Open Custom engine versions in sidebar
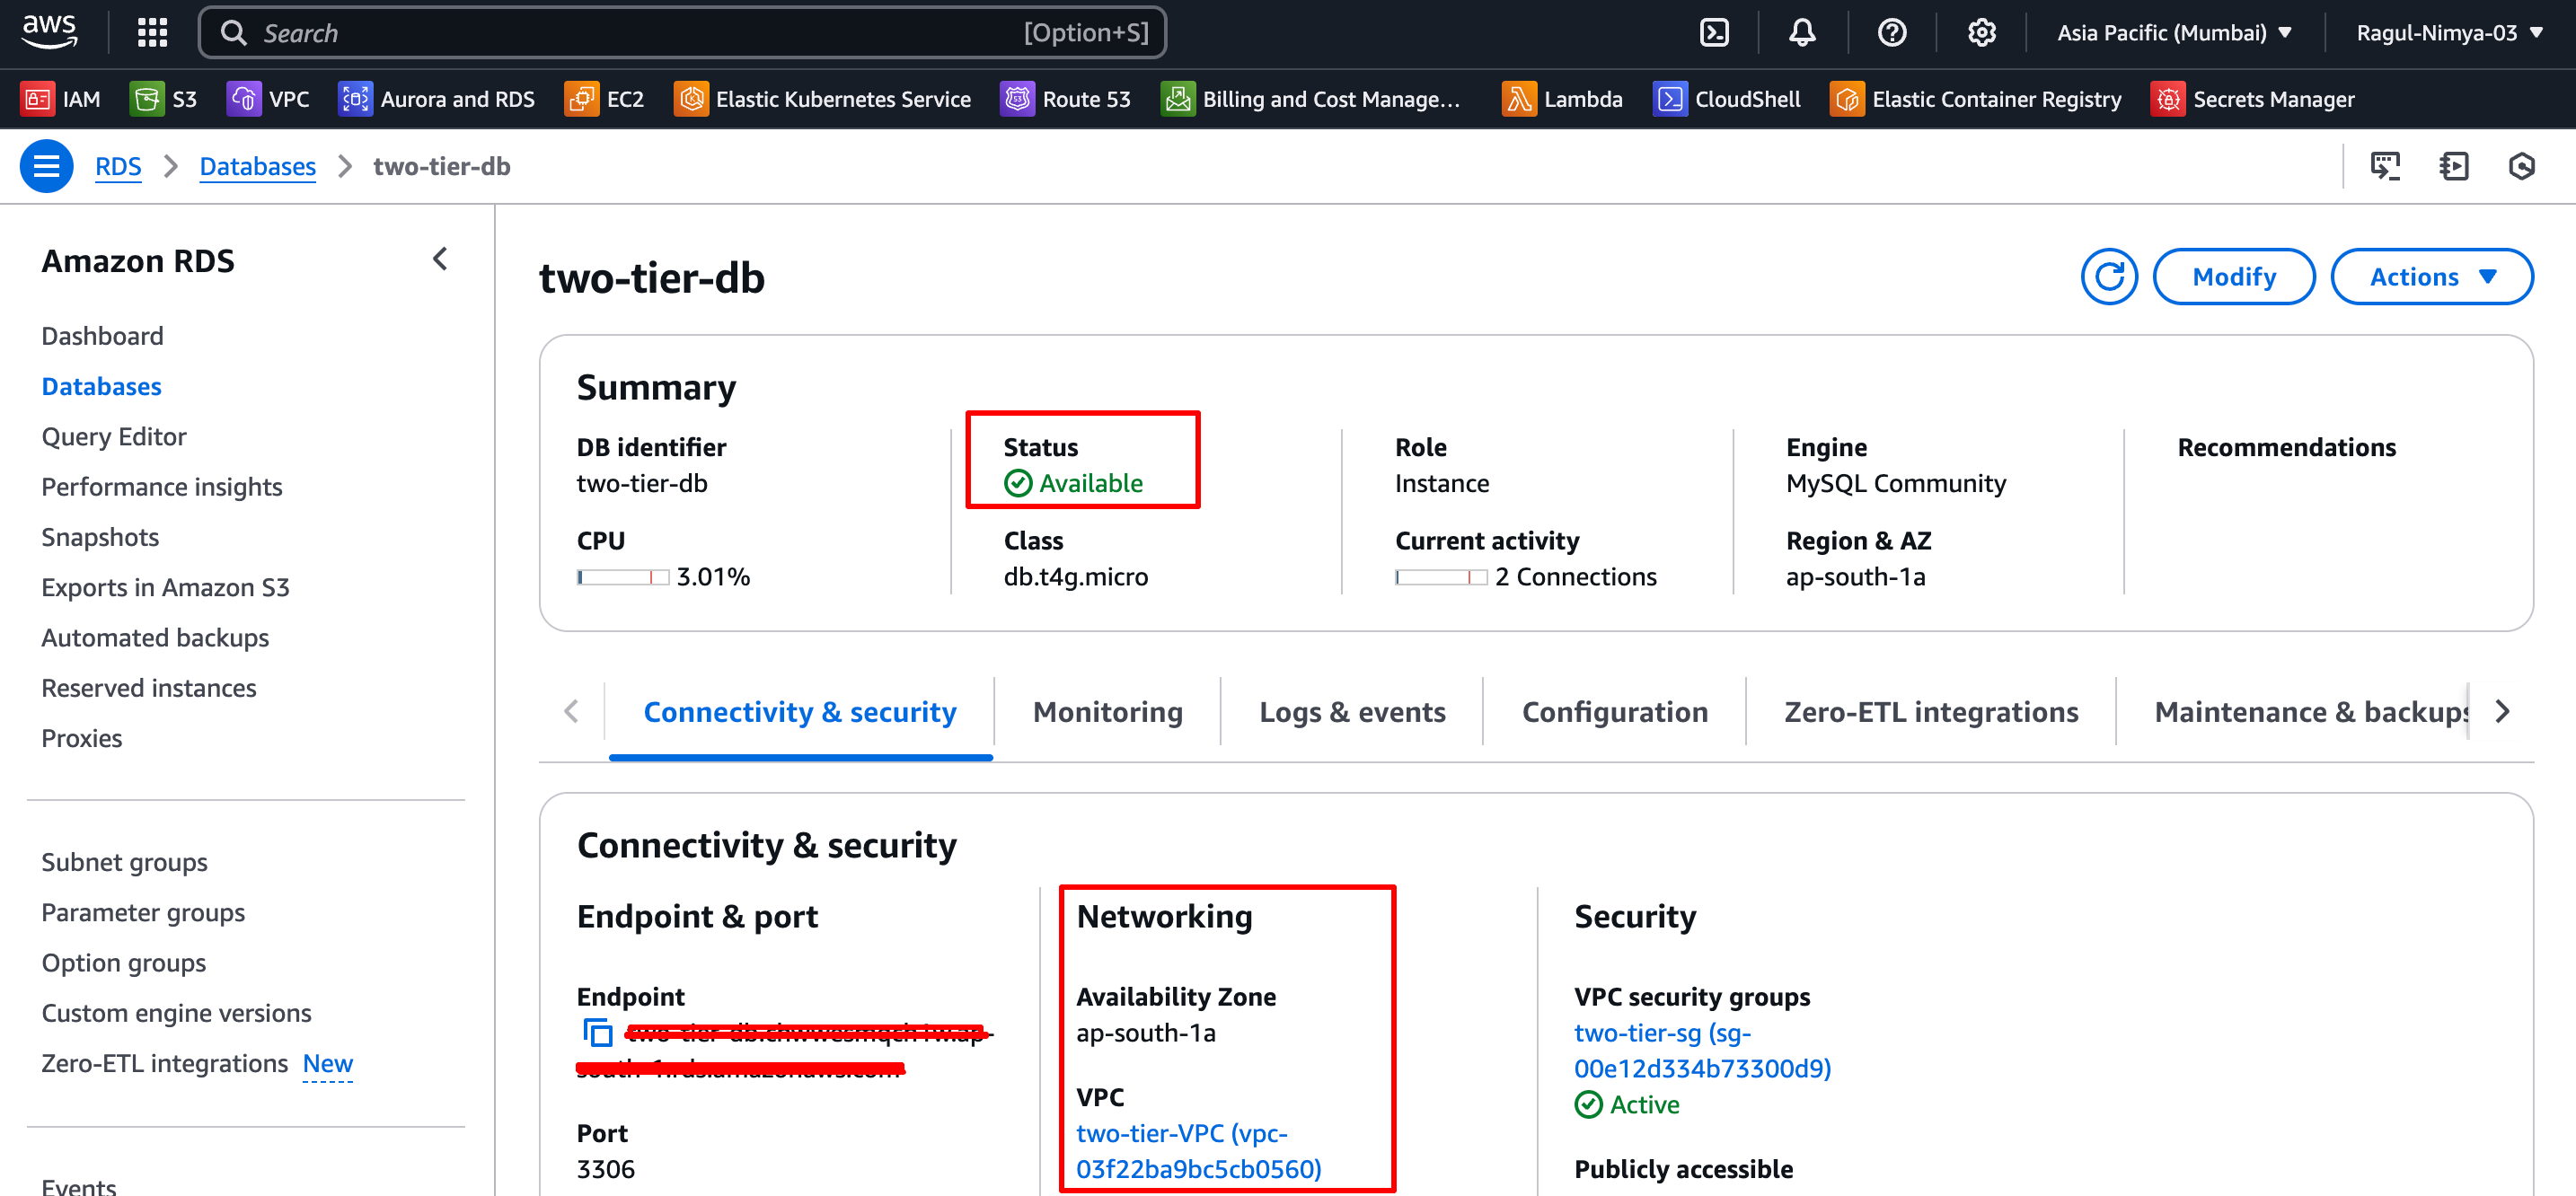Screen dimensions: 2576x1196 tap(177, 1013)
